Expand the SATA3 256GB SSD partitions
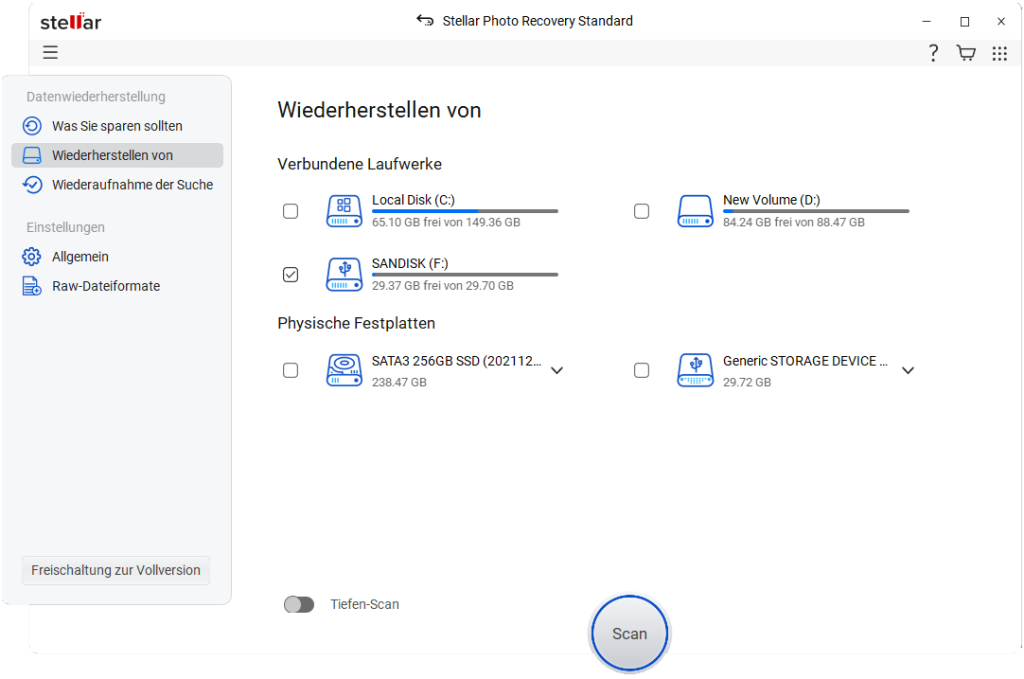Viewport: 1024px width, 679px height. pos(557,370)
